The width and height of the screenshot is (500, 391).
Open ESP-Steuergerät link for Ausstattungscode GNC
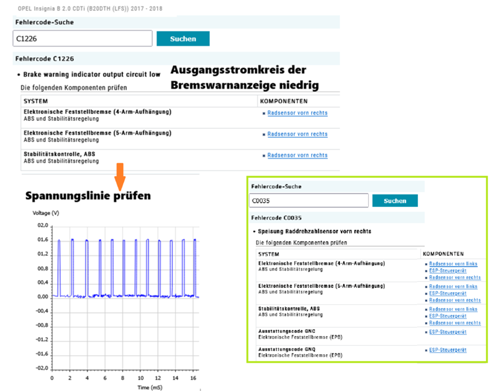coord(448,332)
